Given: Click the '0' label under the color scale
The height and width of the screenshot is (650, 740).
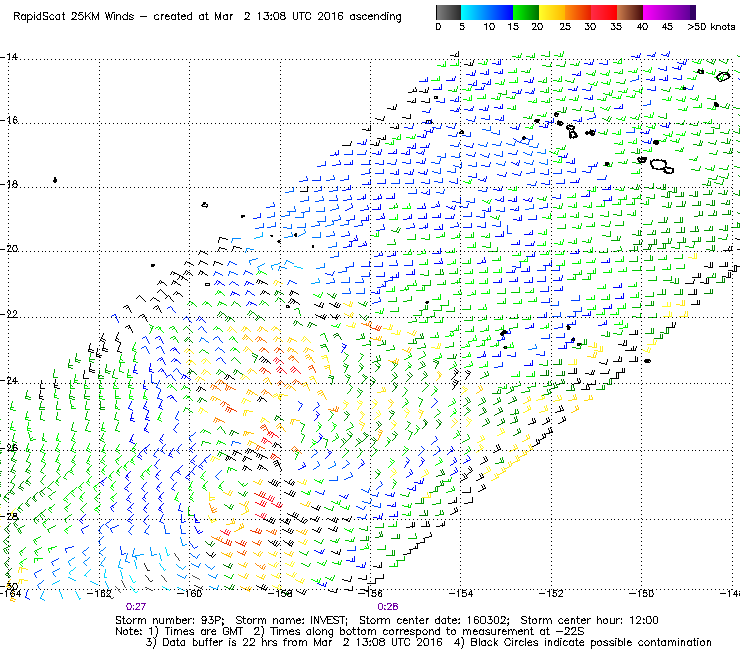Looking at the screenshot, I should click(x=438, y=27).
